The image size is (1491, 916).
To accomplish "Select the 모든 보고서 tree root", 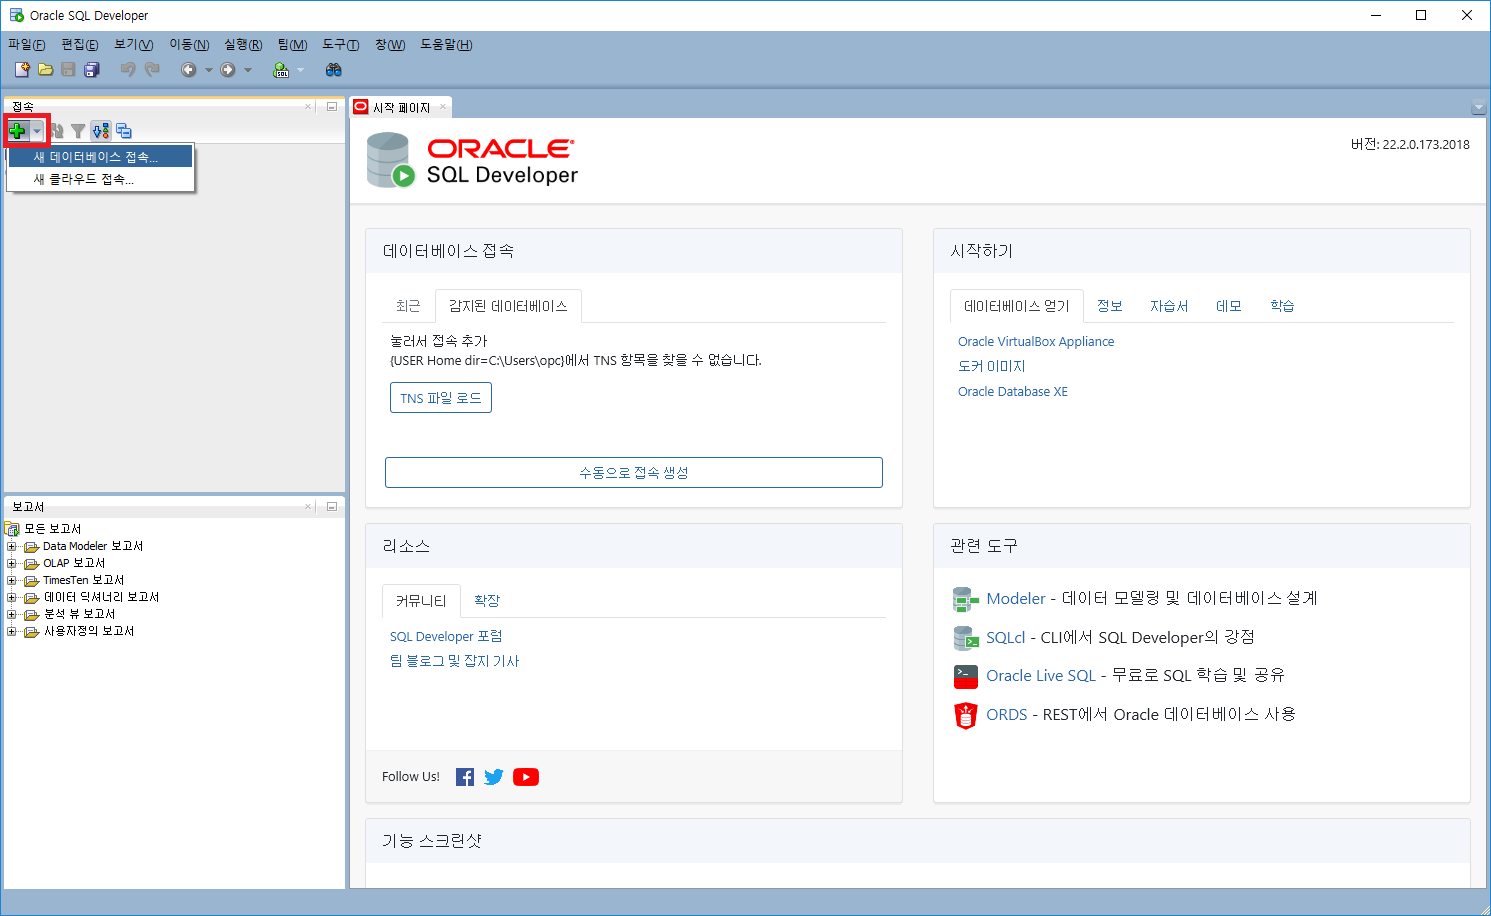I will [52, 529].
